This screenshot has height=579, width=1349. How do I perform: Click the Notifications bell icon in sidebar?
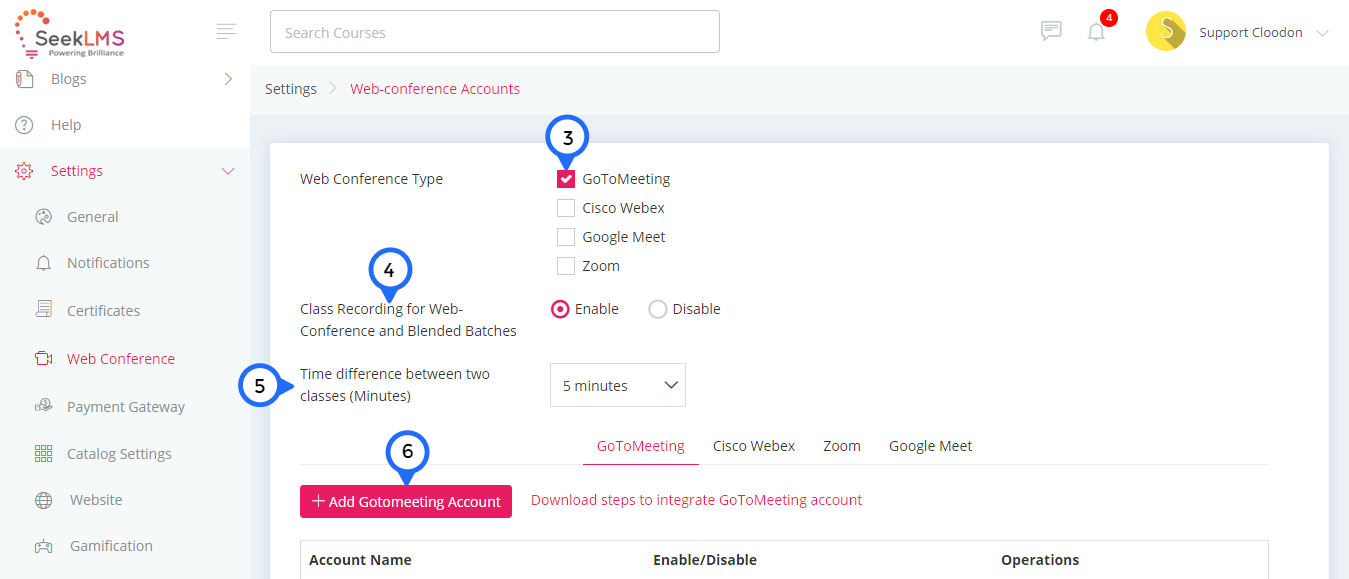tap(43, 263)
